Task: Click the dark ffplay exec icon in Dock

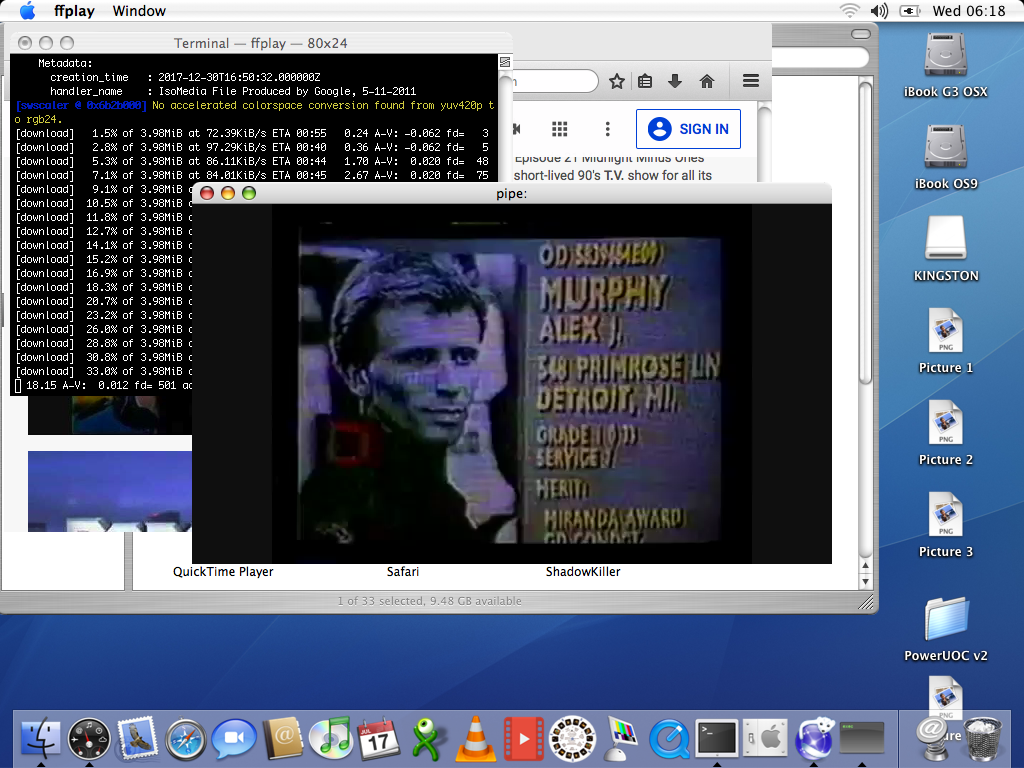Action: point(862,738)
